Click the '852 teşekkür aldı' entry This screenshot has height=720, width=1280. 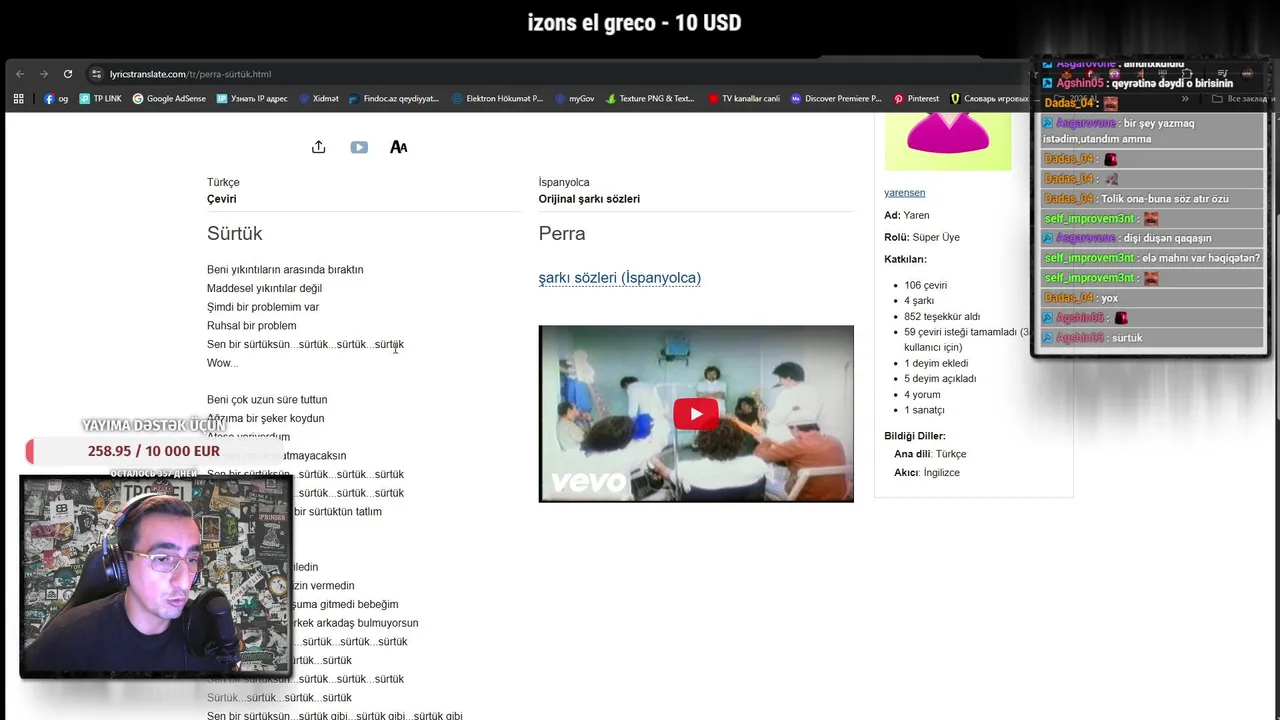[942, 316]
